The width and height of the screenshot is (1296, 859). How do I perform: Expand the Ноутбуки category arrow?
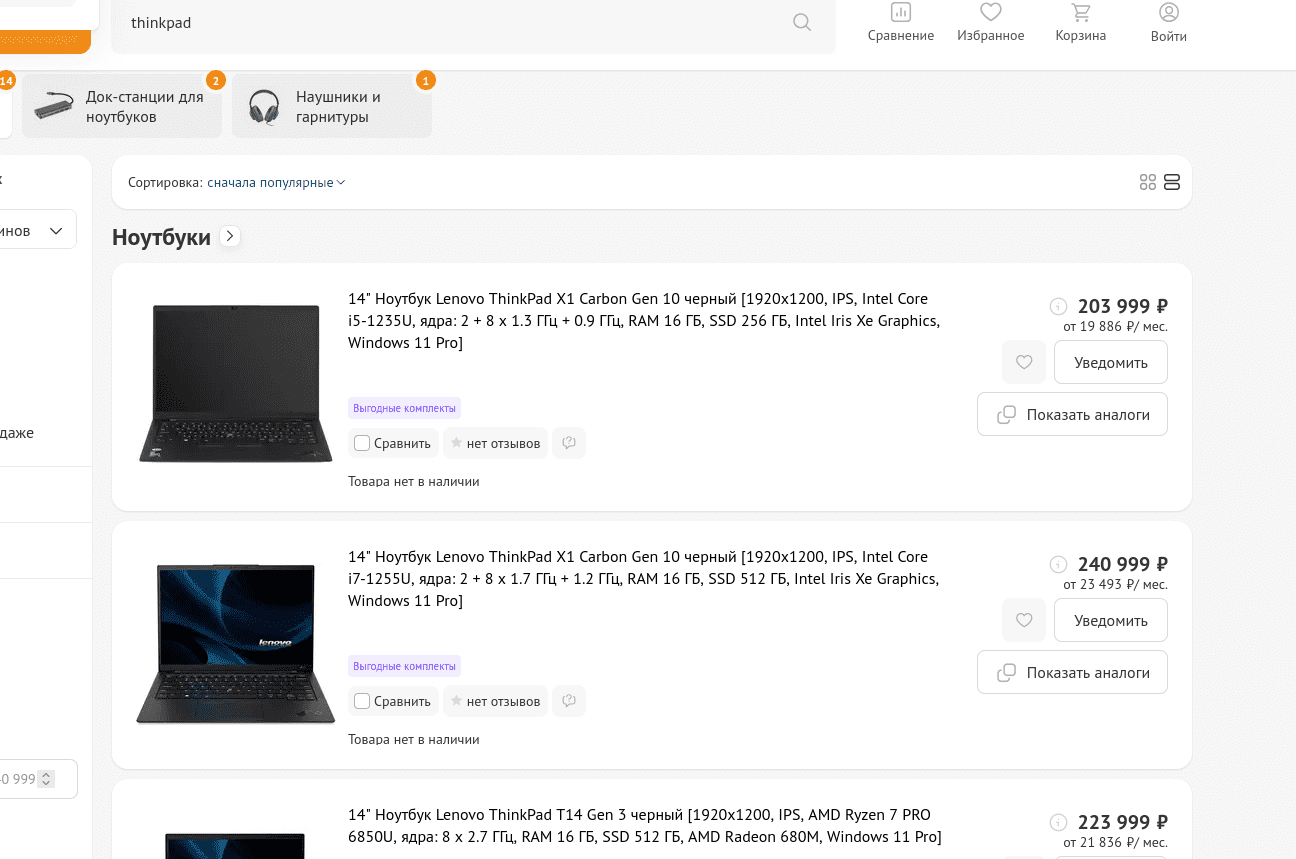(230, 237)
